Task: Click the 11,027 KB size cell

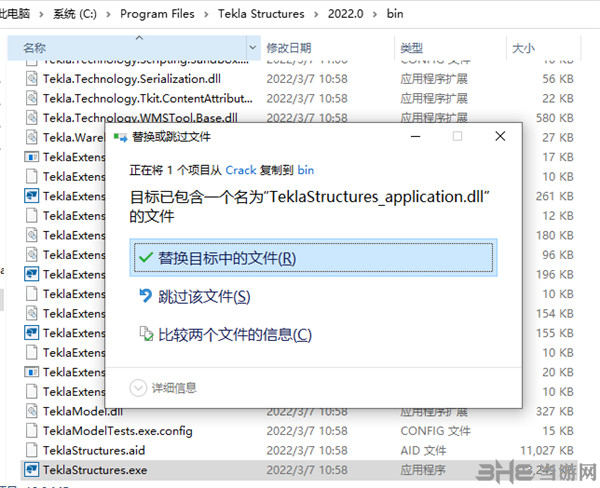Action: tap(547, 450)
